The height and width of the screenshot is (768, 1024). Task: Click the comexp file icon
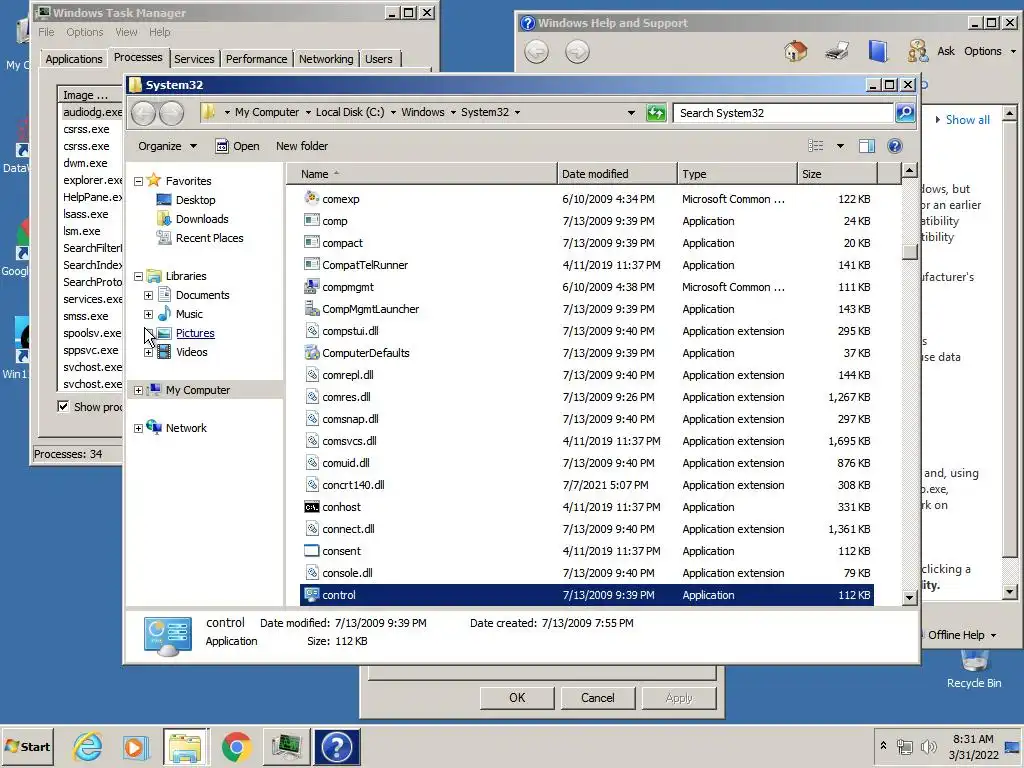click(312, 198)
